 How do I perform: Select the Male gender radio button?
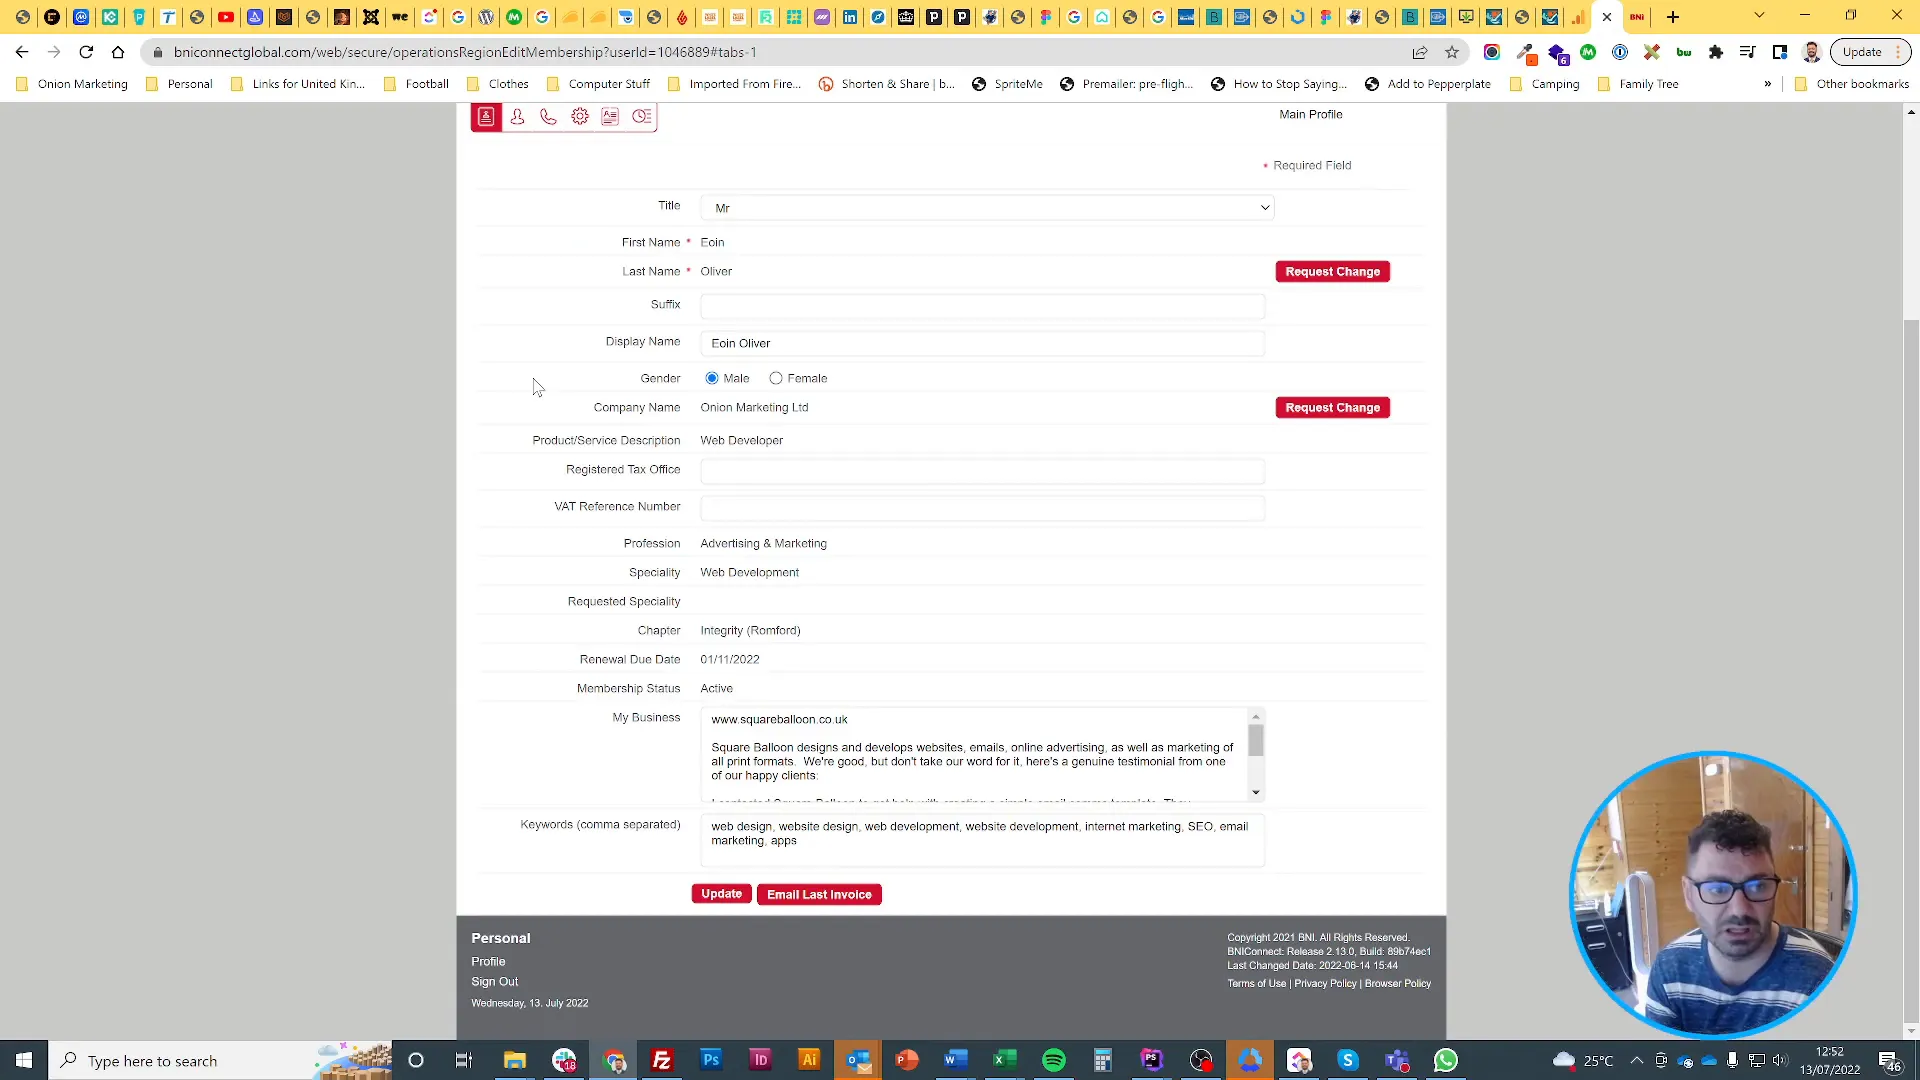[712, 378]
